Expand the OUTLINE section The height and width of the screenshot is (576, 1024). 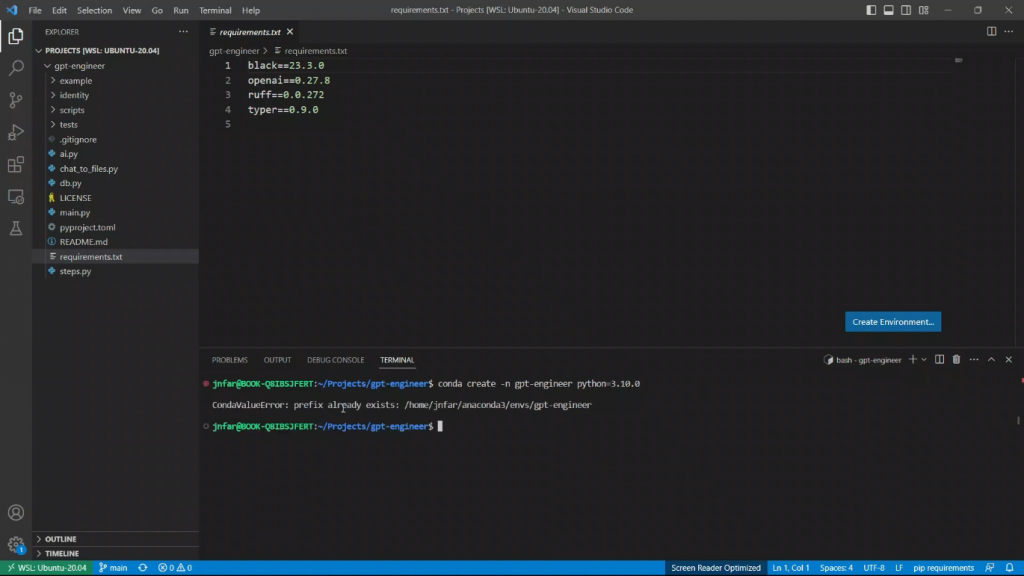click(60, 539)
